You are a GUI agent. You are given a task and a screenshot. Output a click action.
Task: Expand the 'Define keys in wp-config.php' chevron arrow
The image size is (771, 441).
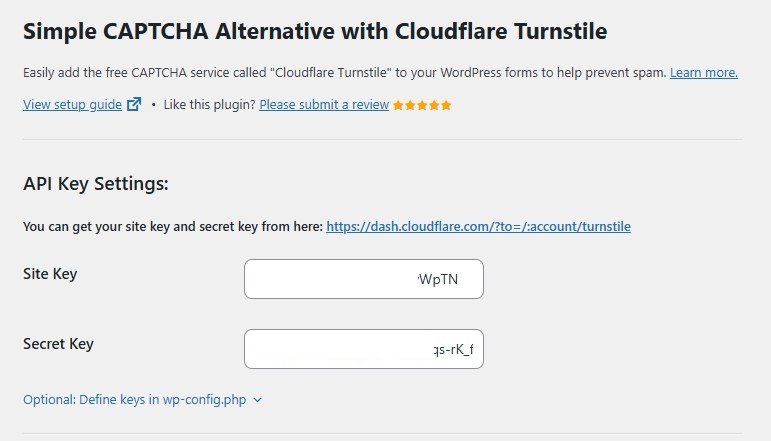(x=258, y=400)
